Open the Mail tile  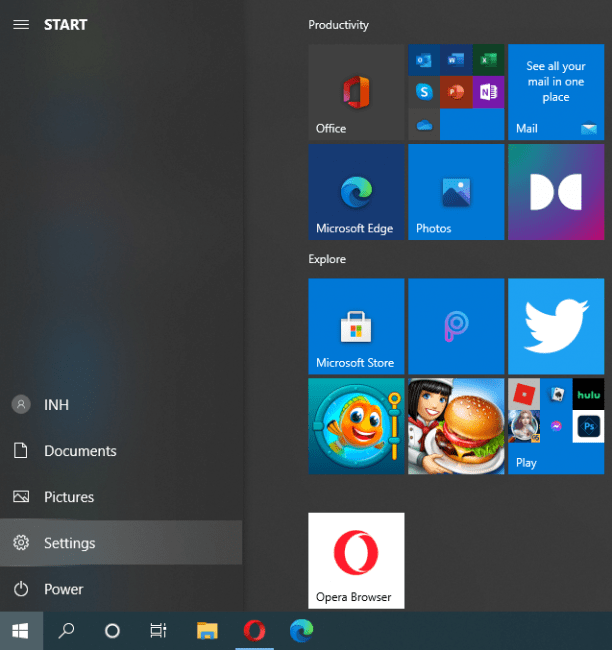coord(555,92)
